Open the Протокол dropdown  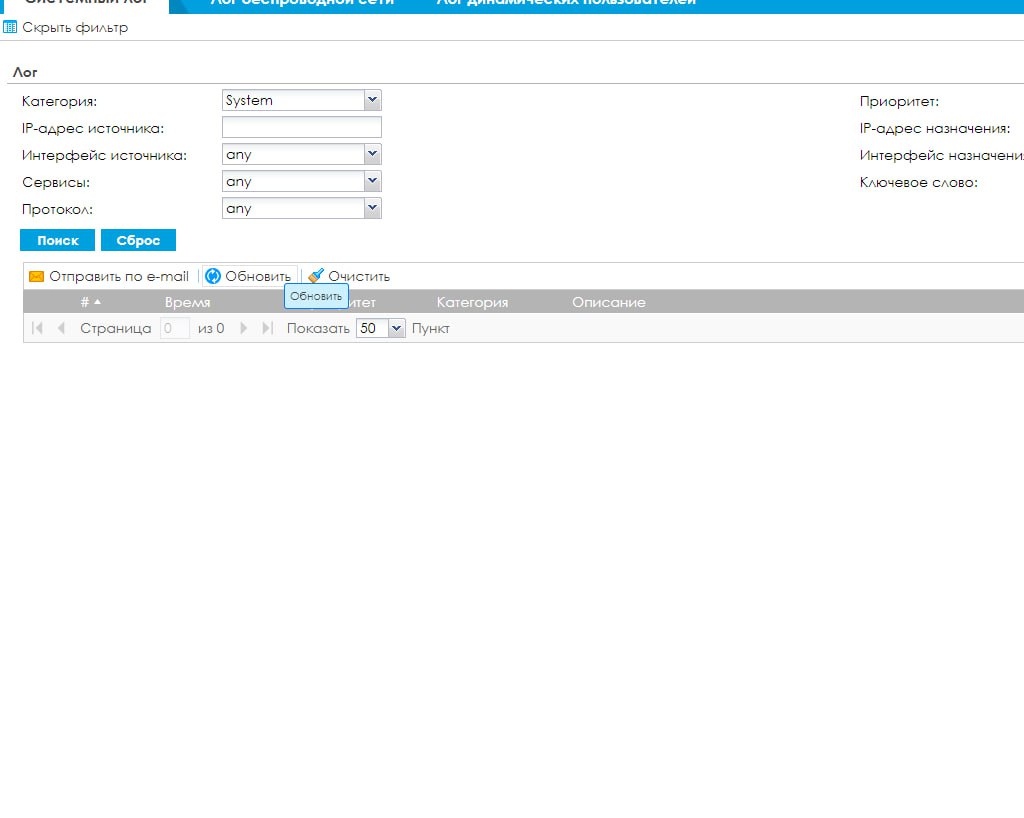[x=372, y=208]
